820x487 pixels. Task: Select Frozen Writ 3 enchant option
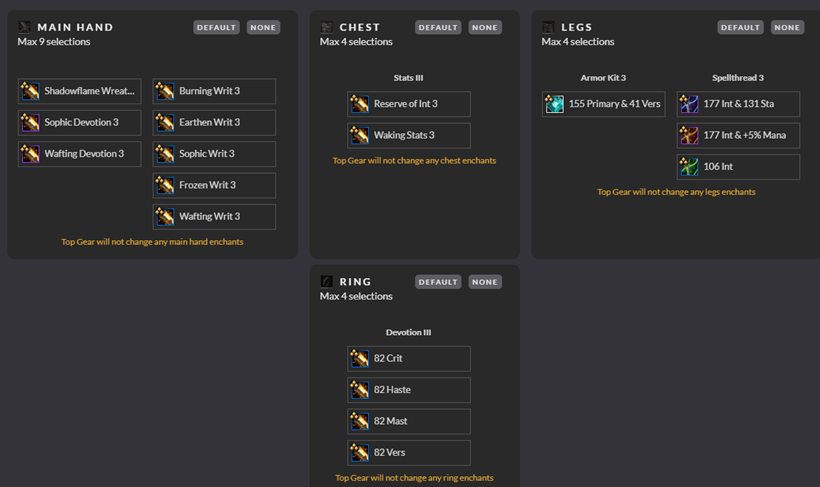214,185
